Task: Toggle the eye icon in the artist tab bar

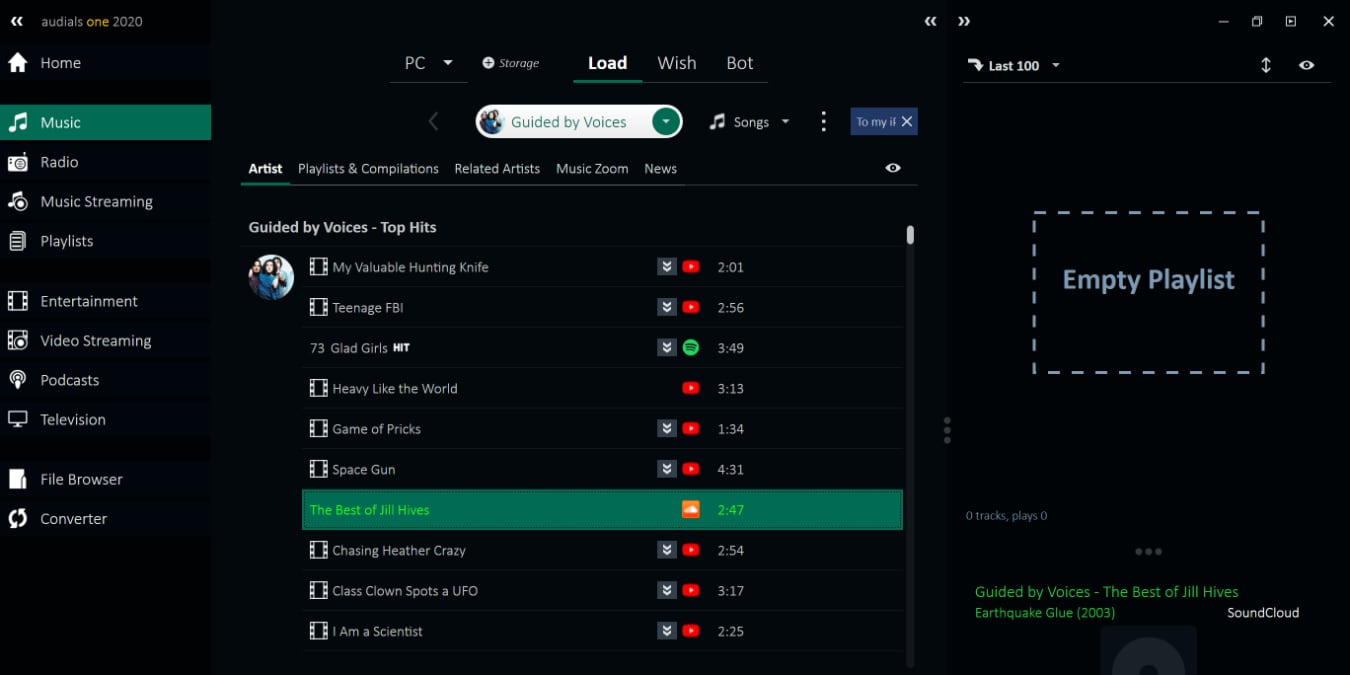Action: pyautogui.click(x=893, y=168)
